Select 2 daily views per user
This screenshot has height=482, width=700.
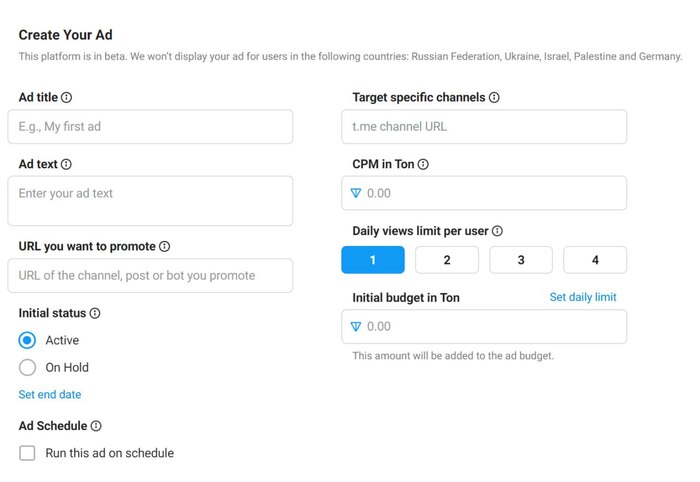coord(447,260)
